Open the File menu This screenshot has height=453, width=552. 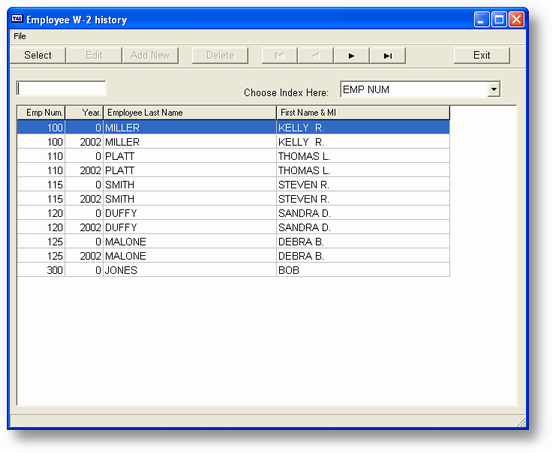[20, 36]
